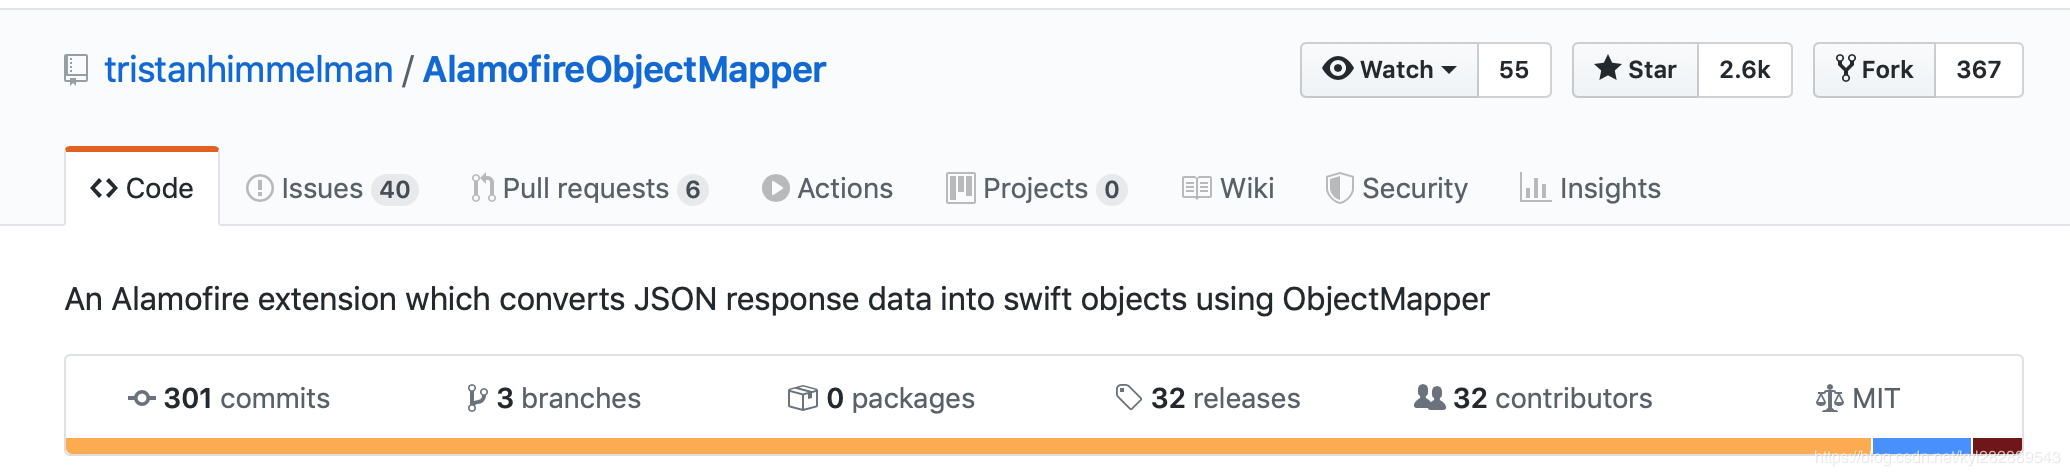
Task: View the Insights tab
Action: pos(1590,188)
